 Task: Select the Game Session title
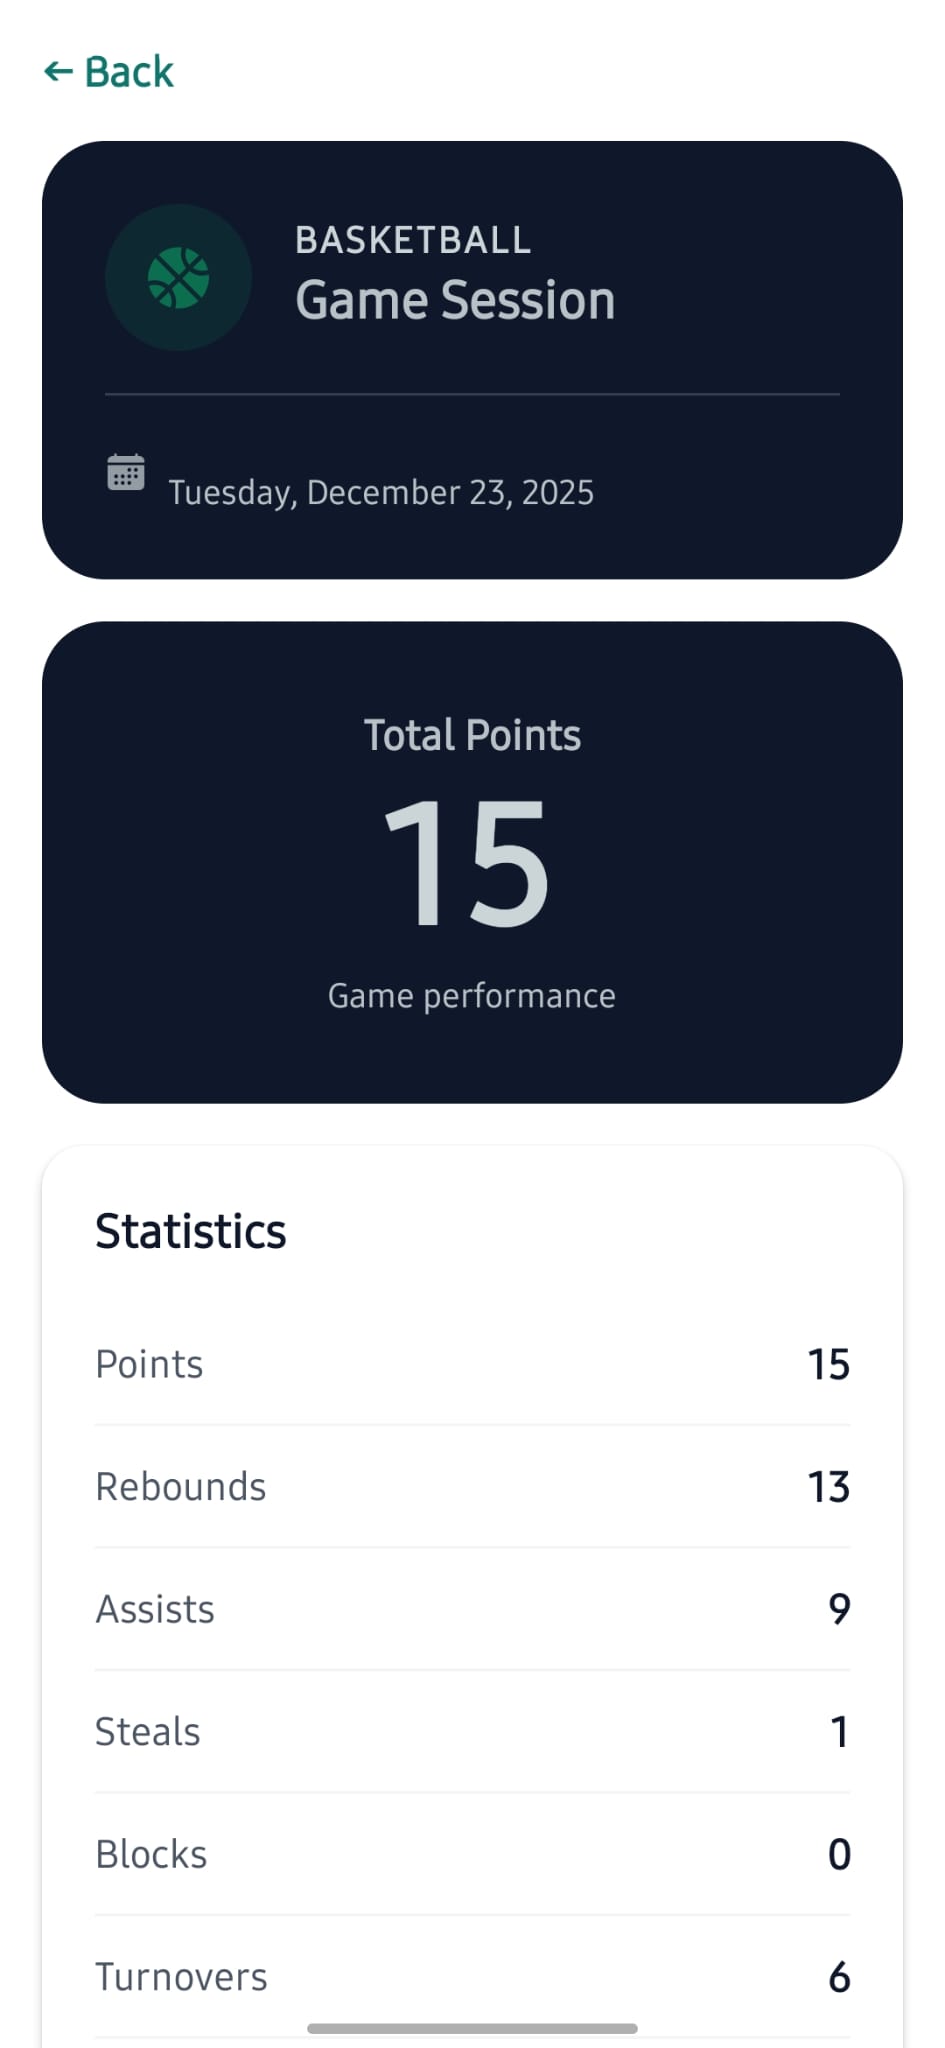coord(455,300)
